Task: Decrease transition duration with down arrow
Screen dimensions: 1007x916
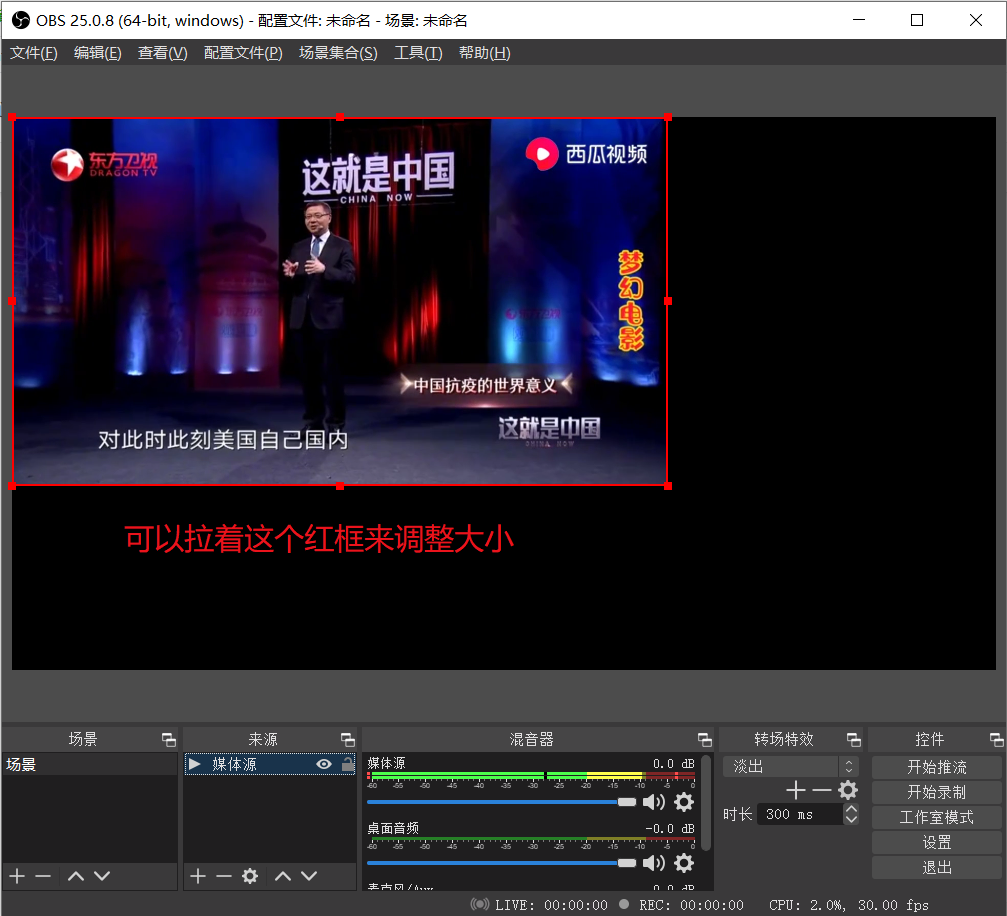Action: 851,820
